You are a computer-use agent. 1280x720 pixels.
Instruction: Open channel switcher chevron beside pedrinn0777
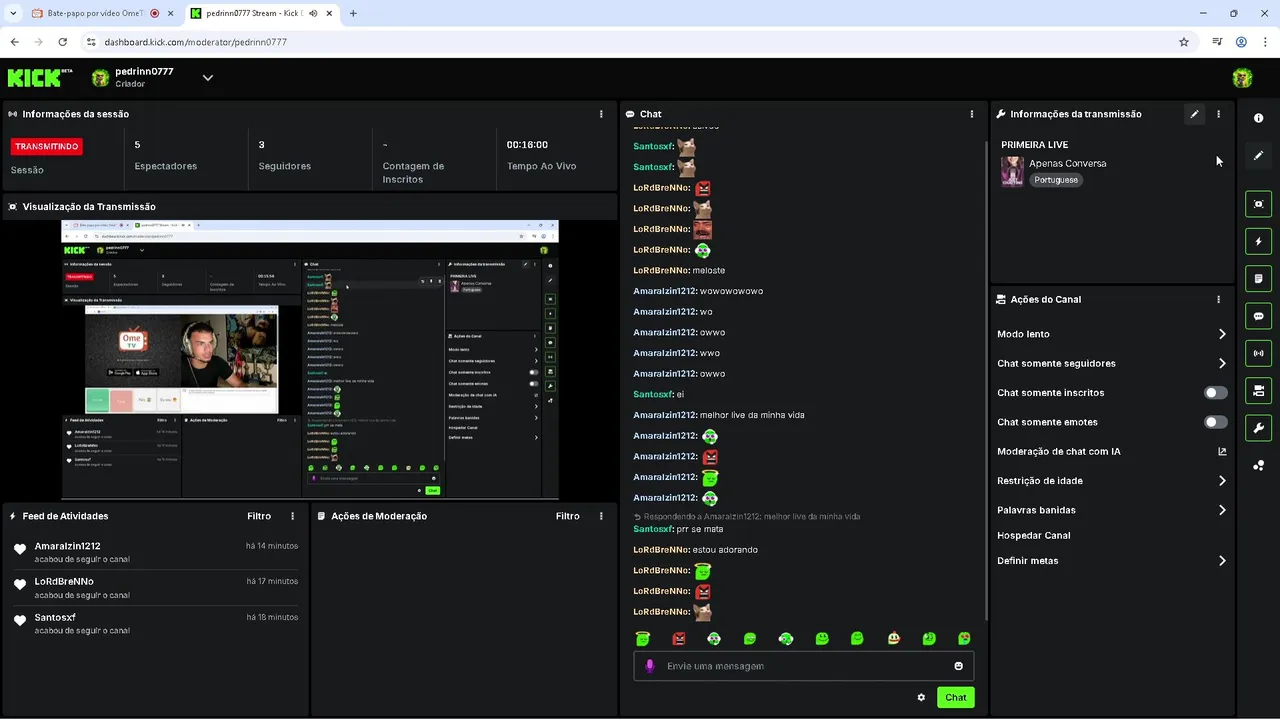(x=207, y=78)
